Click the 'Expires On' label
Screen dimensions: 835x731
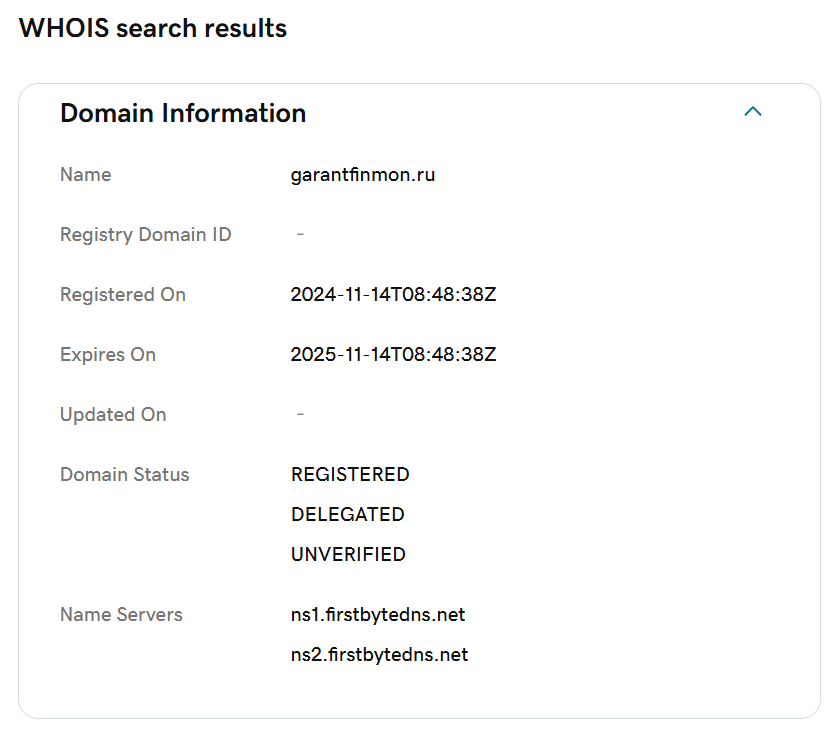coord(108,355)
